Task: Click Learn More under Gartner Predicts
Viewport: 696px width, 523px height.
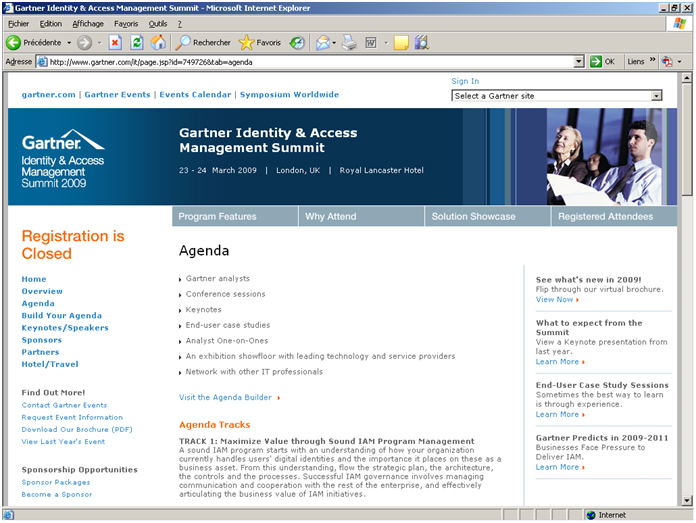Action: click(x=557, y=467)
